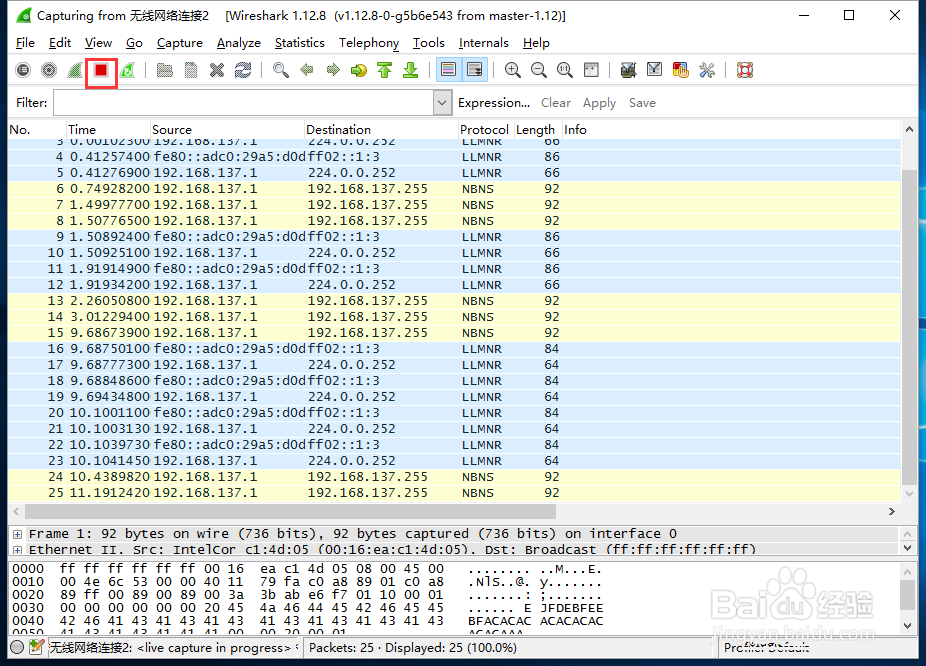926x666 pixels.
Task: Click the help lifebuoy icon
Action: coord(745,70)
